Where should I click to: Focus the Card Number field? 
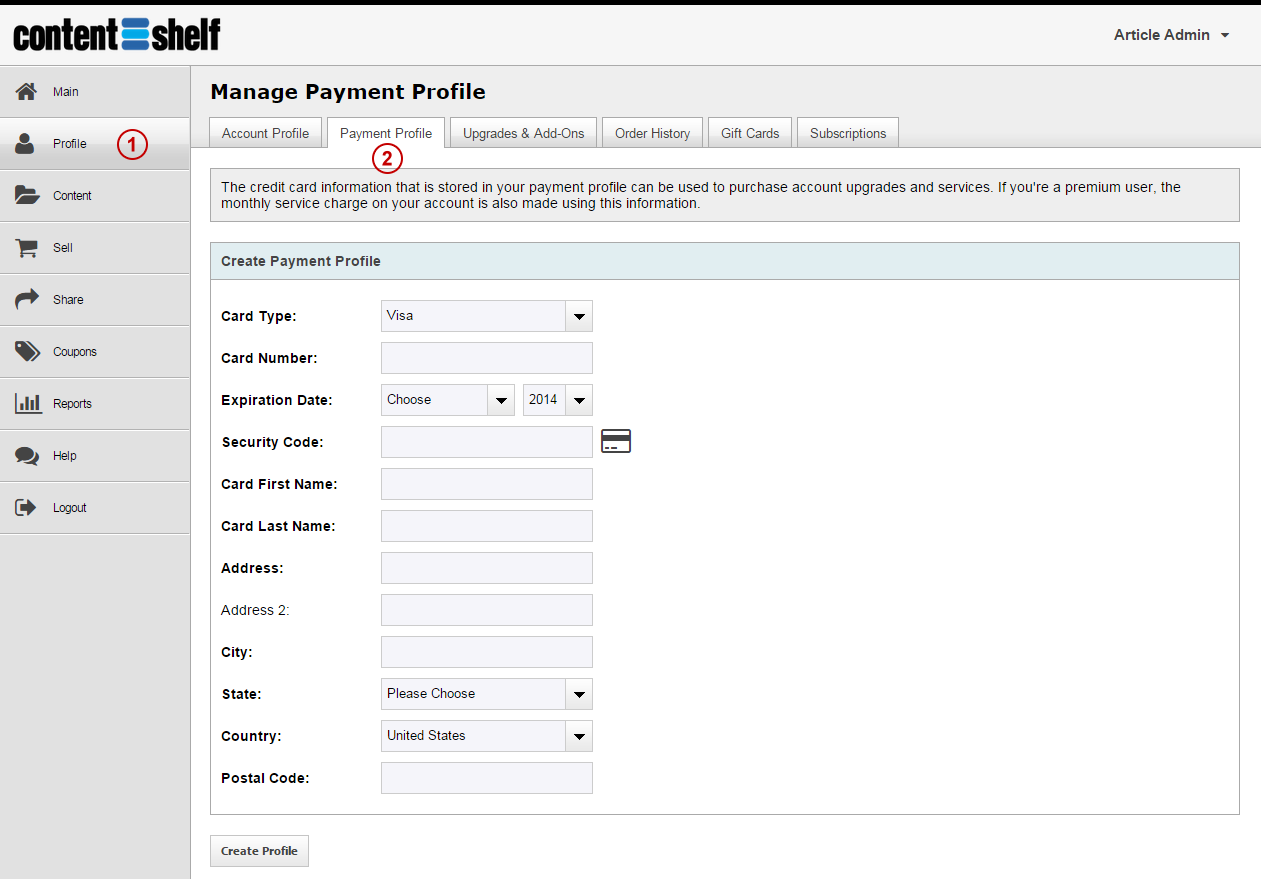point(487,358)
